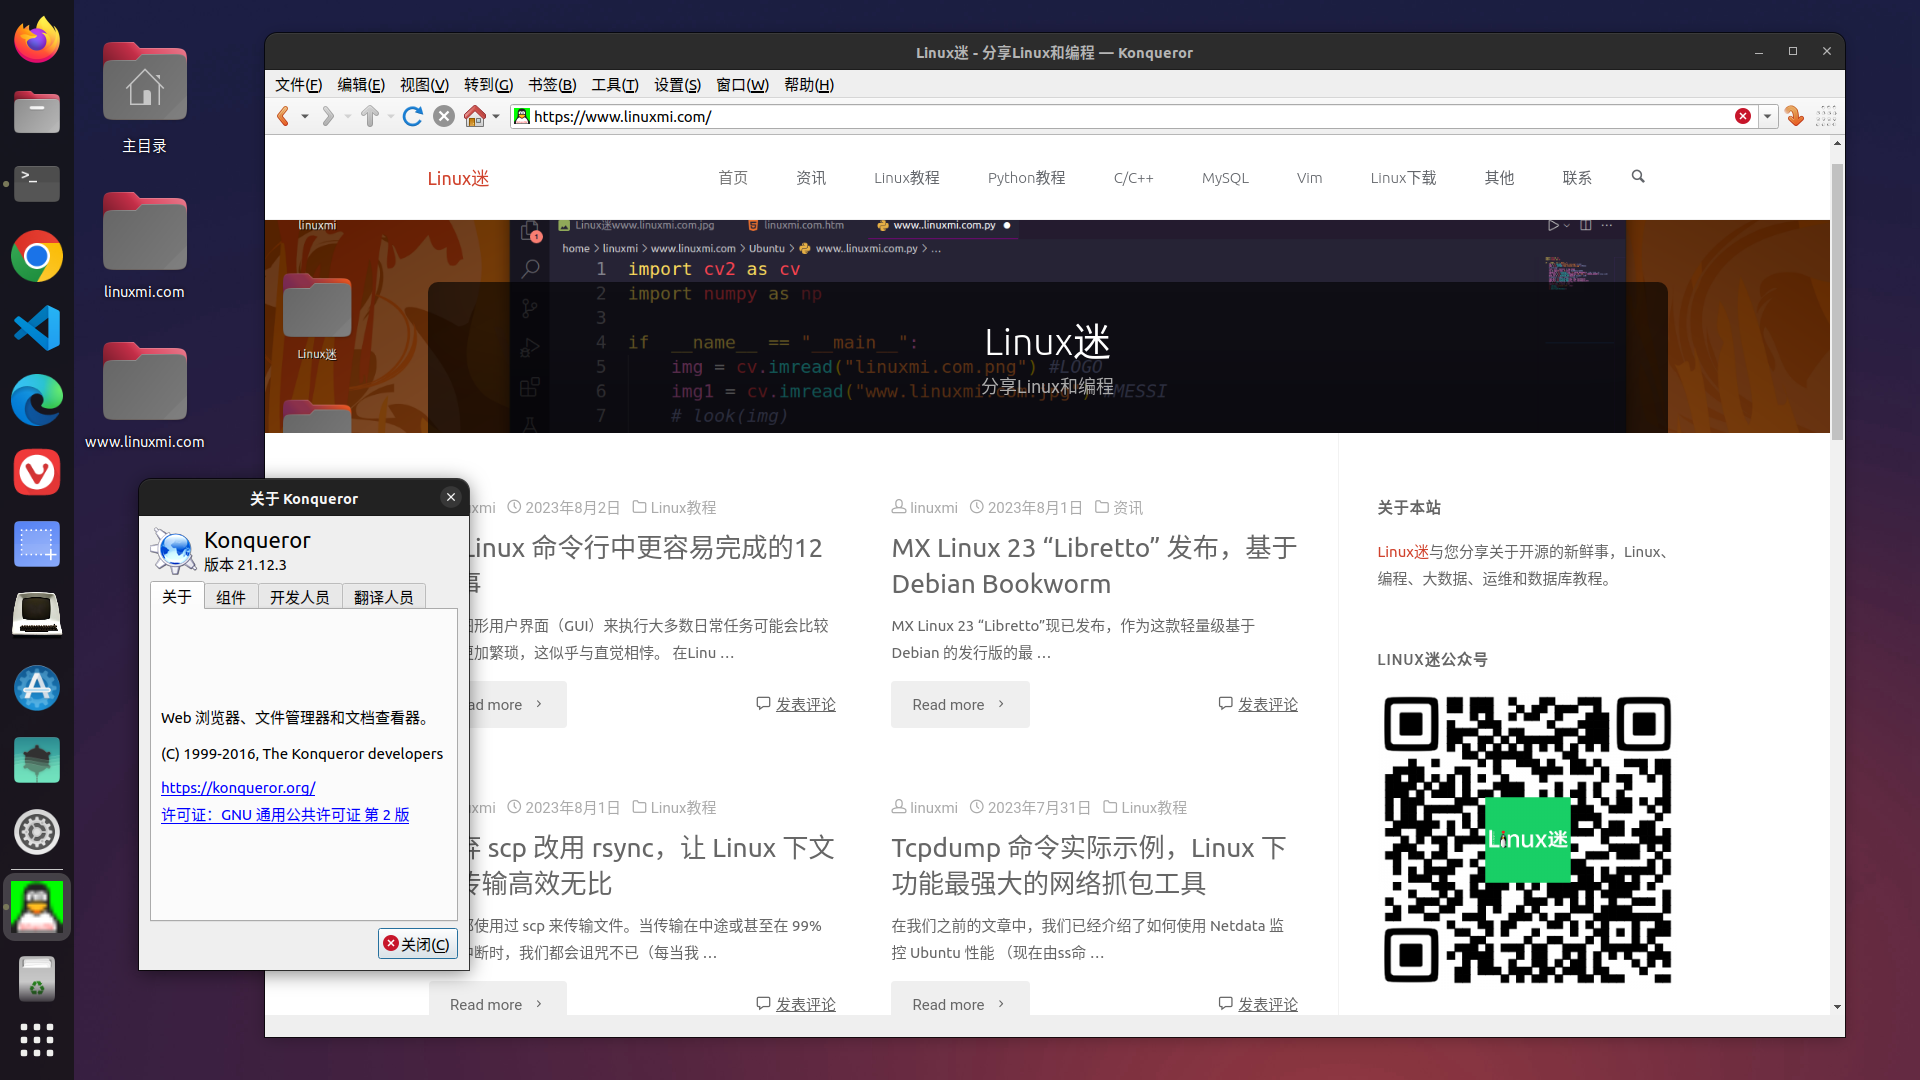Open the 视图(V) menu
The image size is (1920, 1080).
click(424, 85)
